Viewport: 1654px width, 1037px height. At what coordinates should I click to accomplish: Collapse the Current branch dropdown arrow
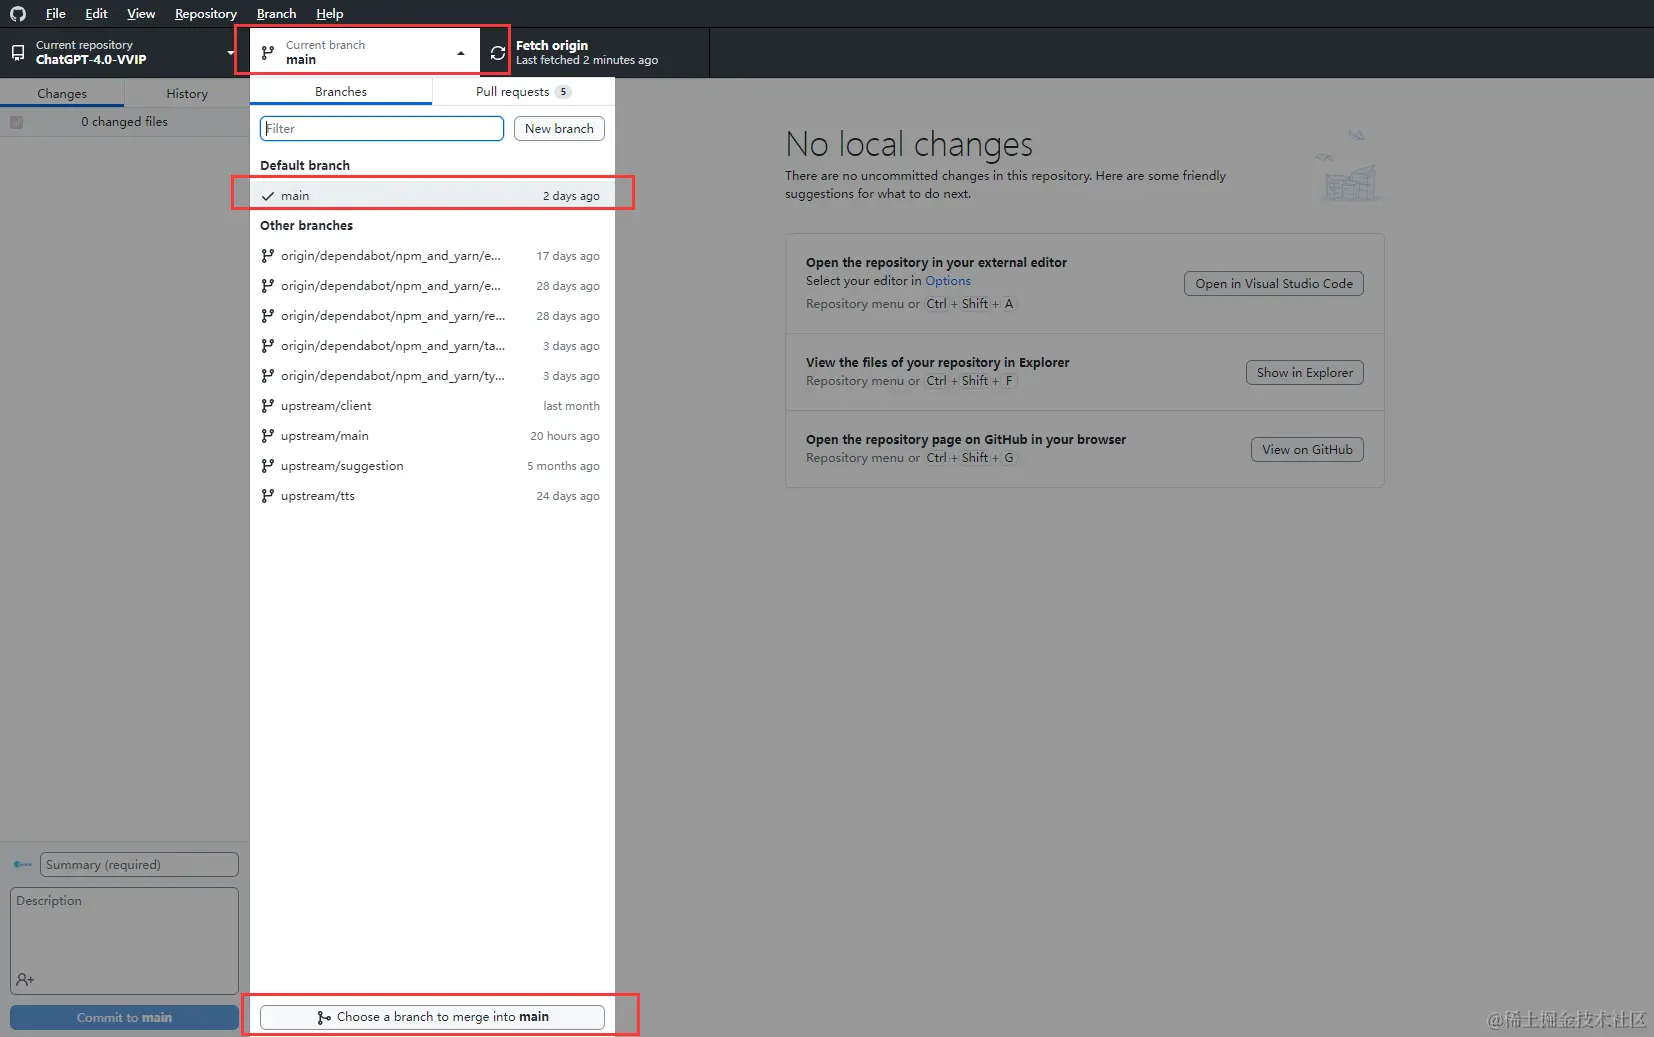point(461,53)
